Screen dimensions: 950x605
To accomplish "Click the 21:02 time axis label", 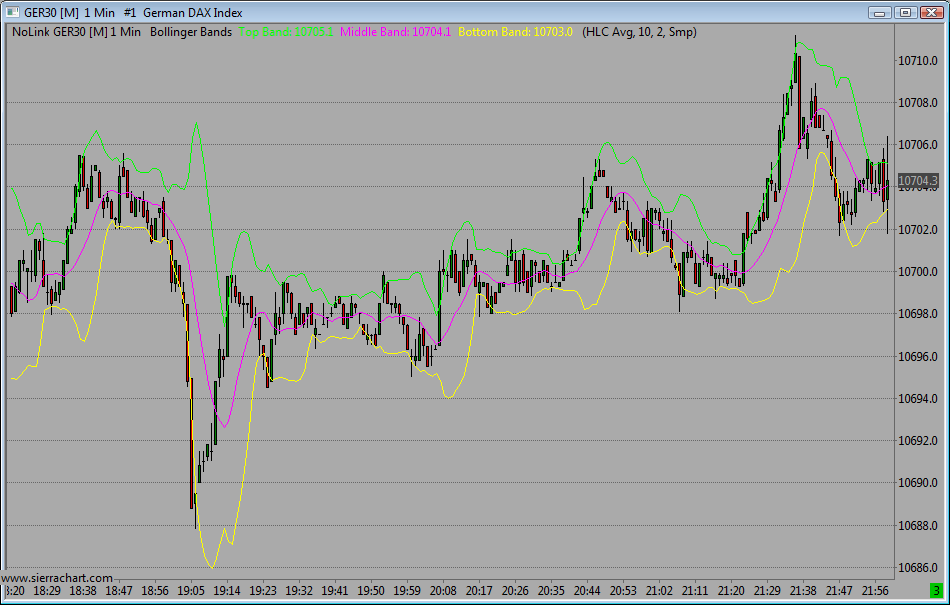I will pos(659,590).
